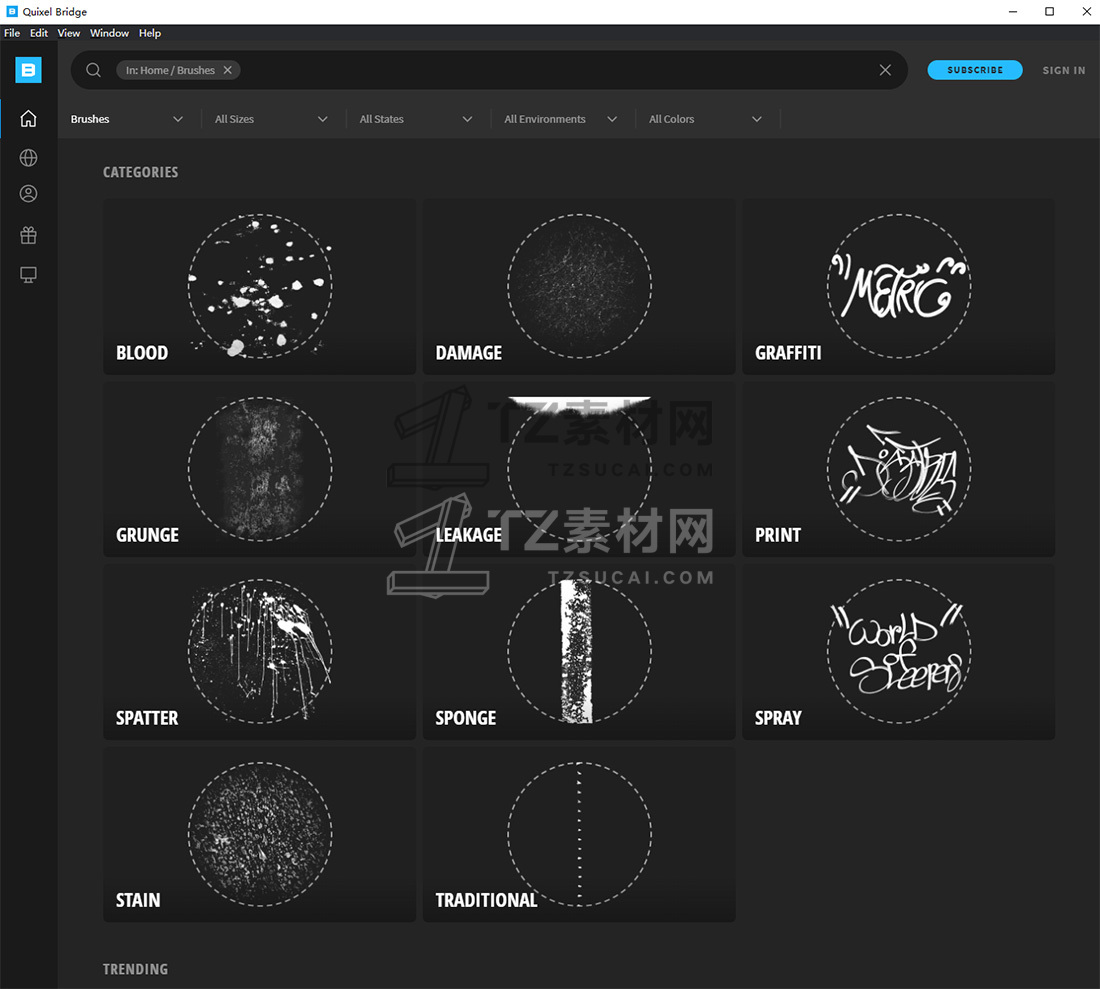The image size is (1100, 989).
Task: Click the Quixel Bridge logo icon
Action: click(x=28, y=70)
